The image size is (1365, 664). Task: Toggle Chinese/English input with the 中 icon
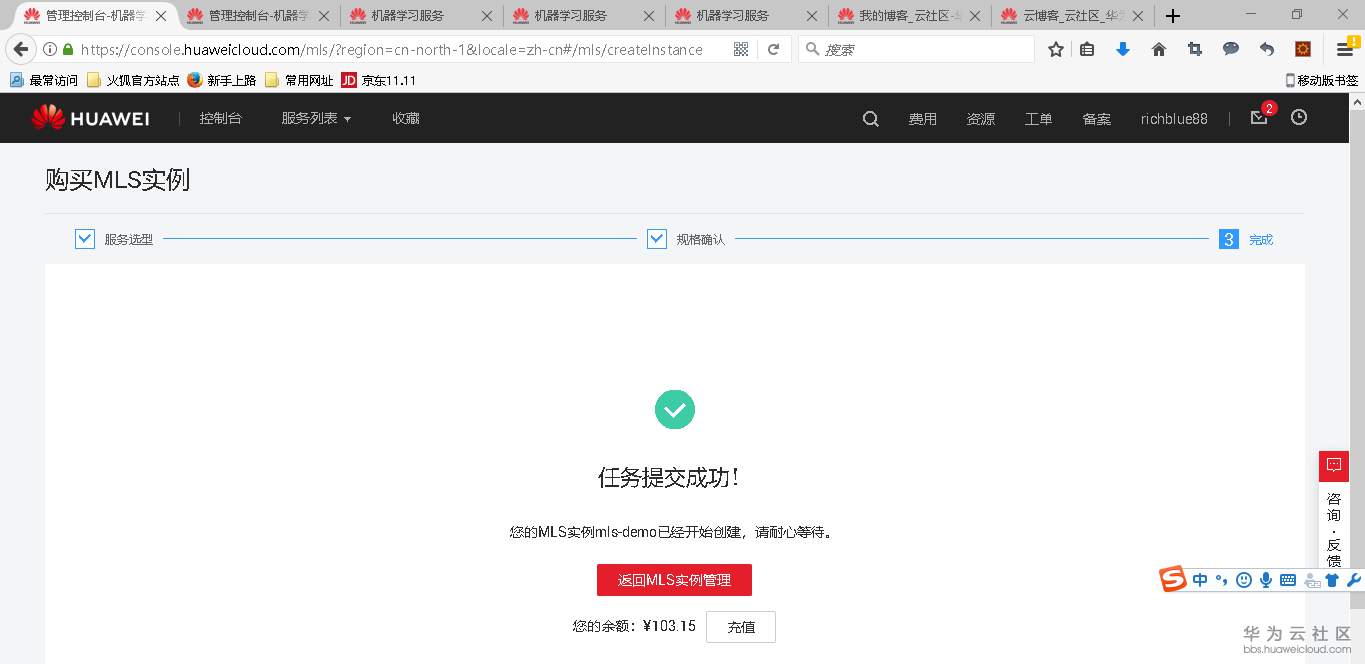pyautogui.click(x=1199, y=579)
